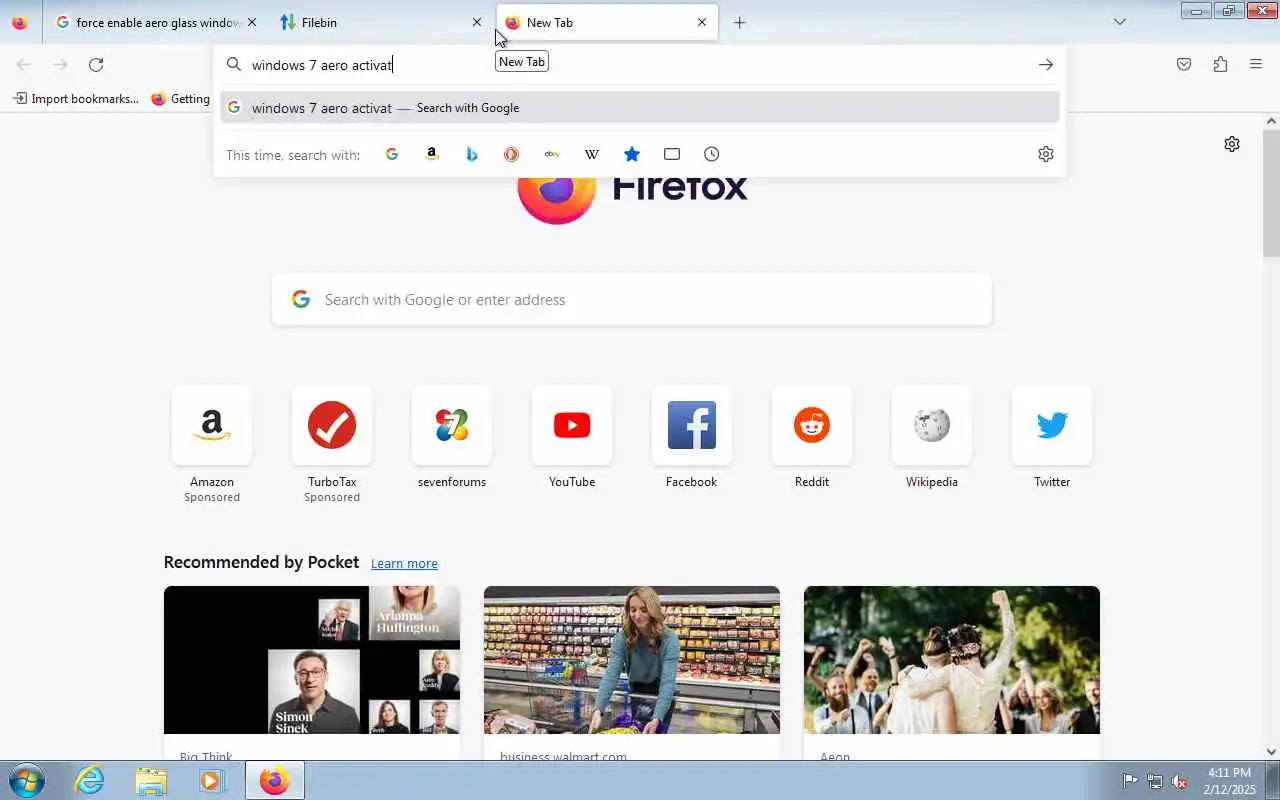Close the New Tab tab
The height and width of the screenshot is (800, 1280).
tap(702, 22)
